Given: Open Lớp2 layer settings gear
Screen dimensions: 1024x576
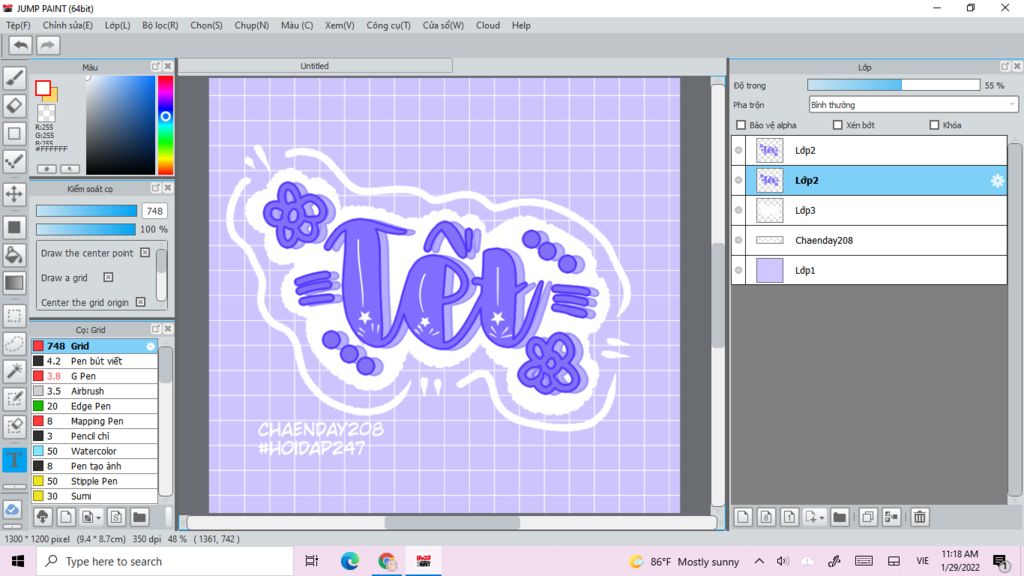Looking at the screenshot, I should click(x=997, y=181).
